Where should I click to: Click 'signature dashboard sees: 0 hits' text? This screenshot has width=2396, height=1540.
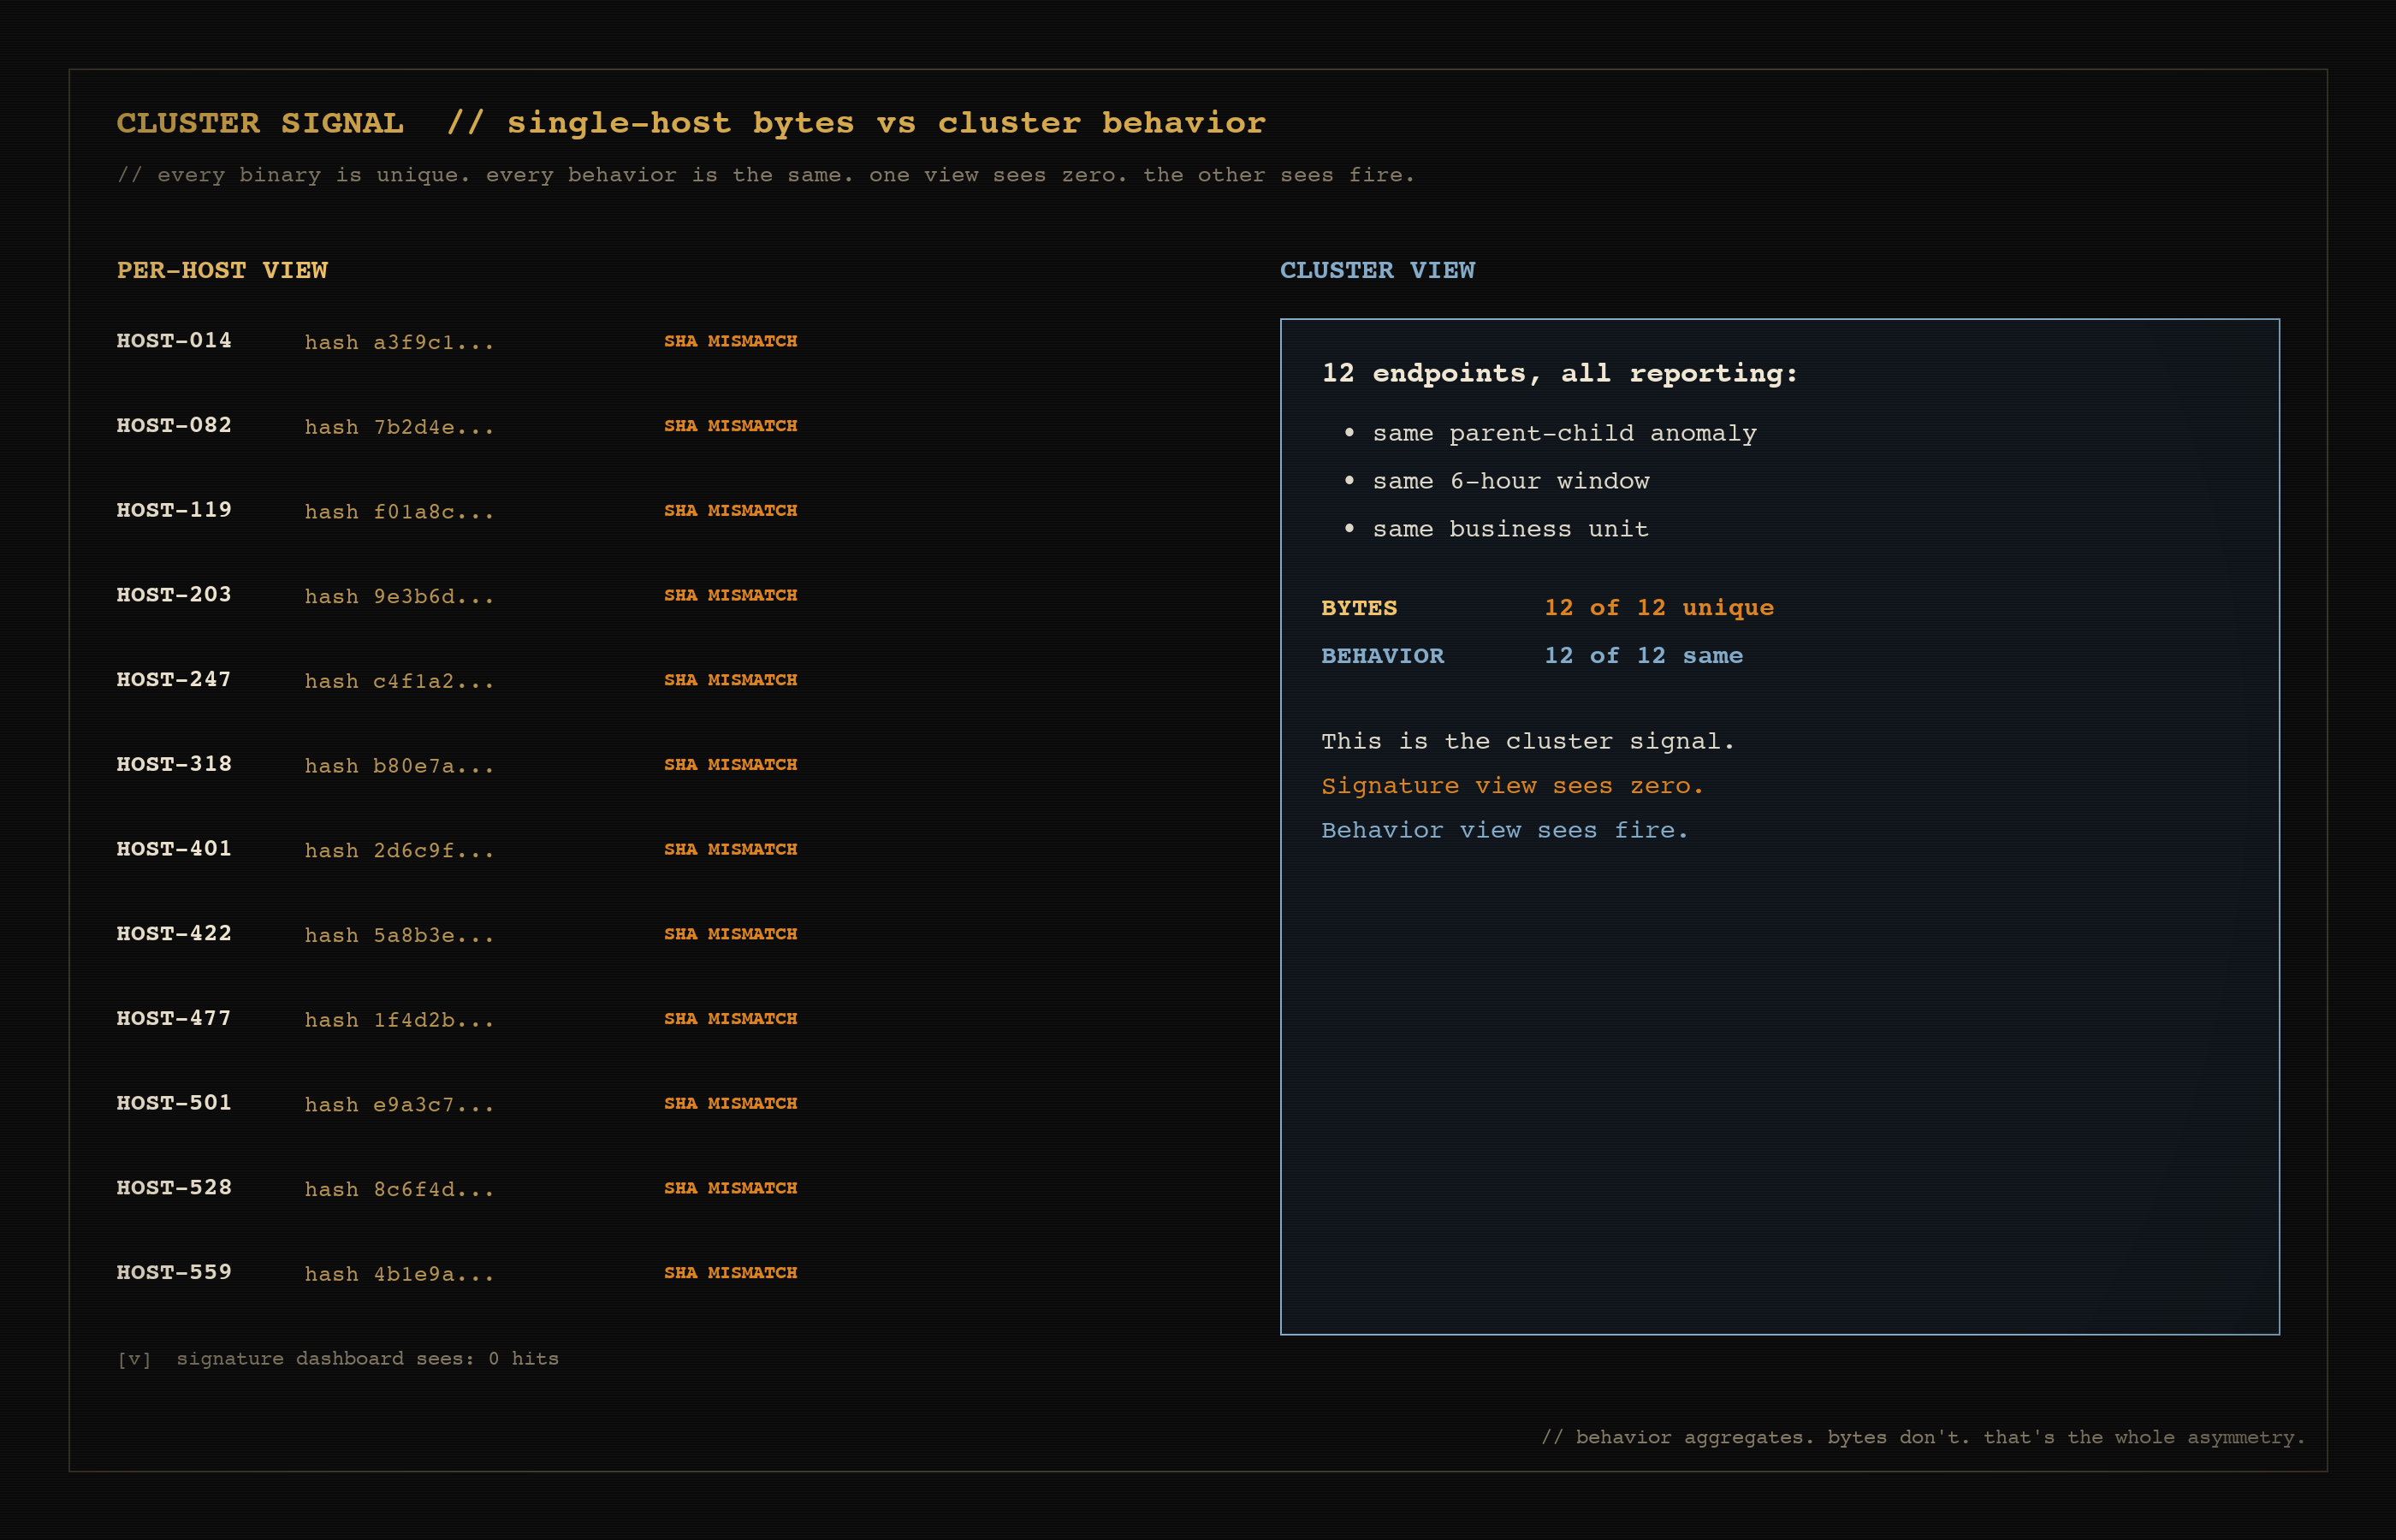tap(367, 1359)
